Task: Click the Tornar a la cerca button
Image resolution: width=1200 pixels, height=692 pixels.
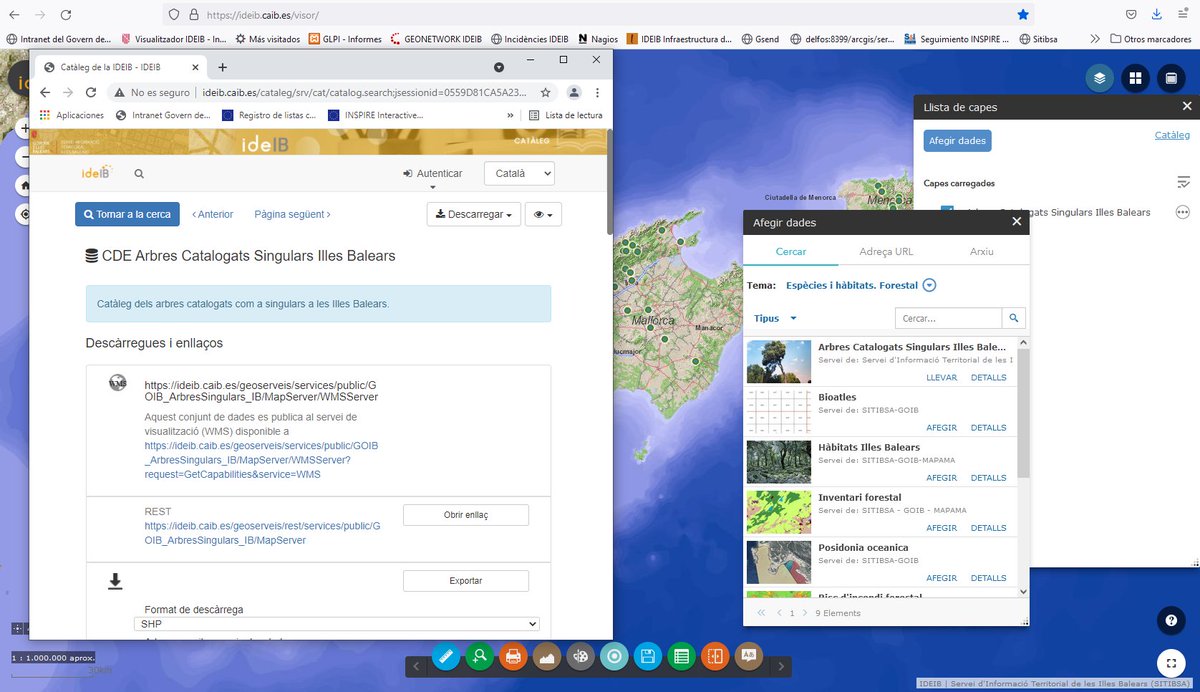Action: [127, 214]
